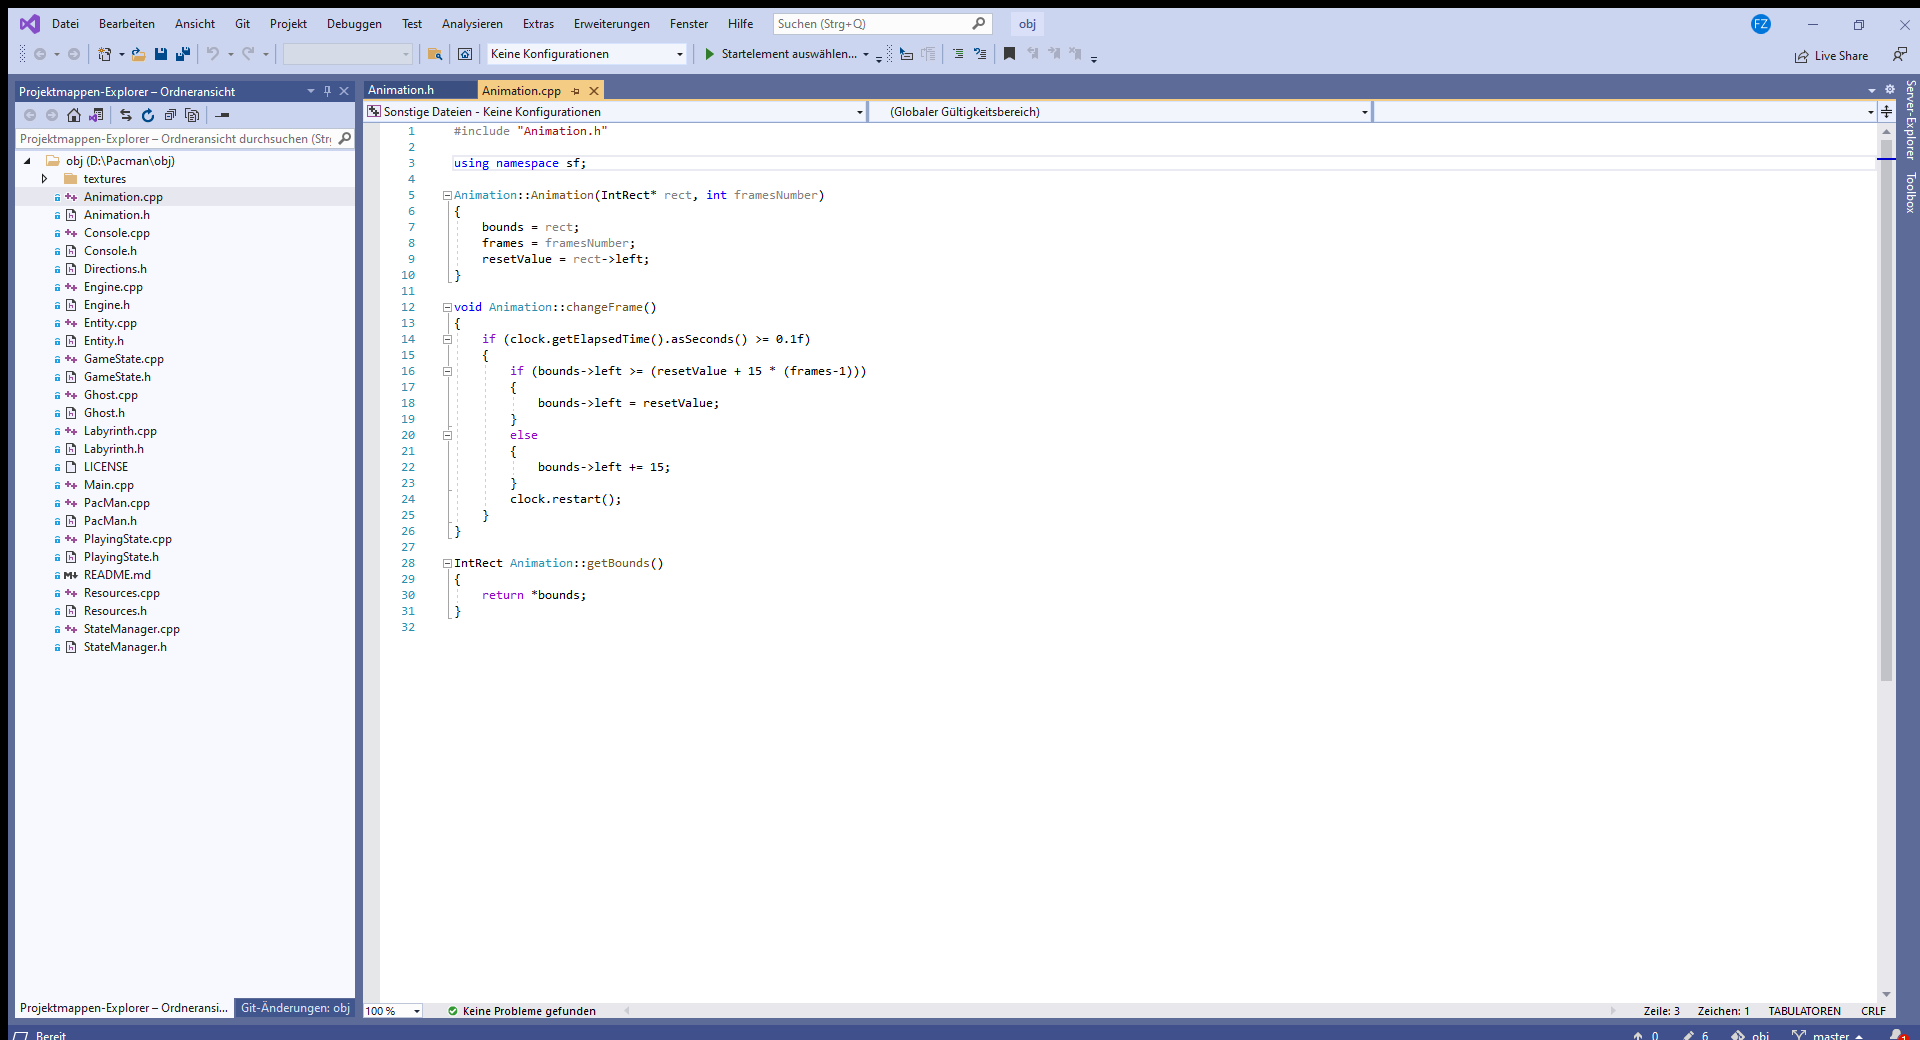Image resolution: width=1920 pixels, height=1040 pixels.
Task: Start a Live Share session
Action: point(1832,55)
